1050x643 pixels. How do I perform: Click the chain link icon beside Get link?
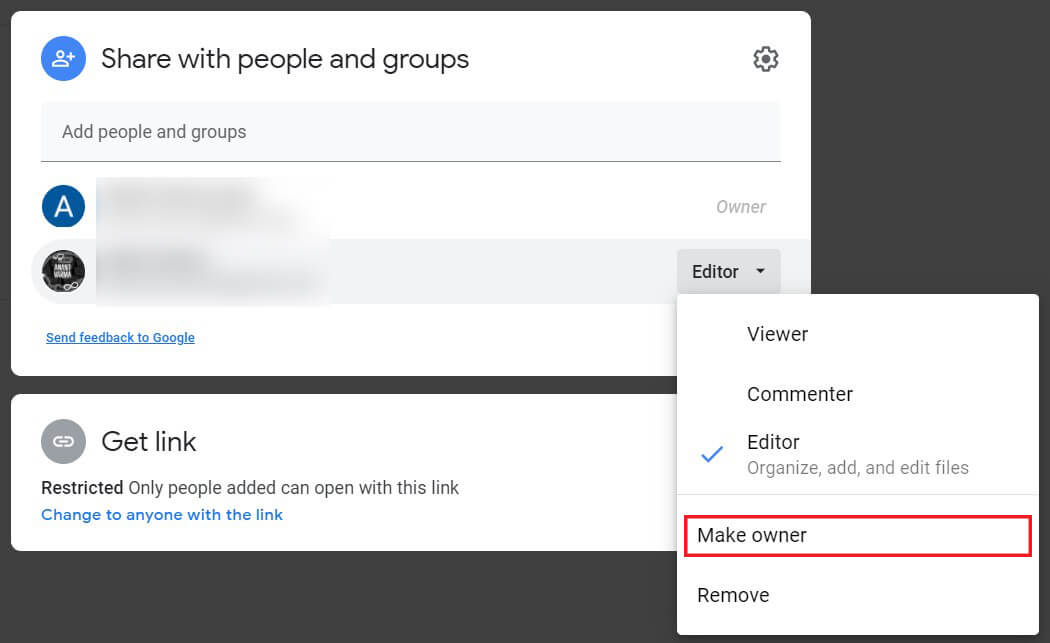[63, 441]
